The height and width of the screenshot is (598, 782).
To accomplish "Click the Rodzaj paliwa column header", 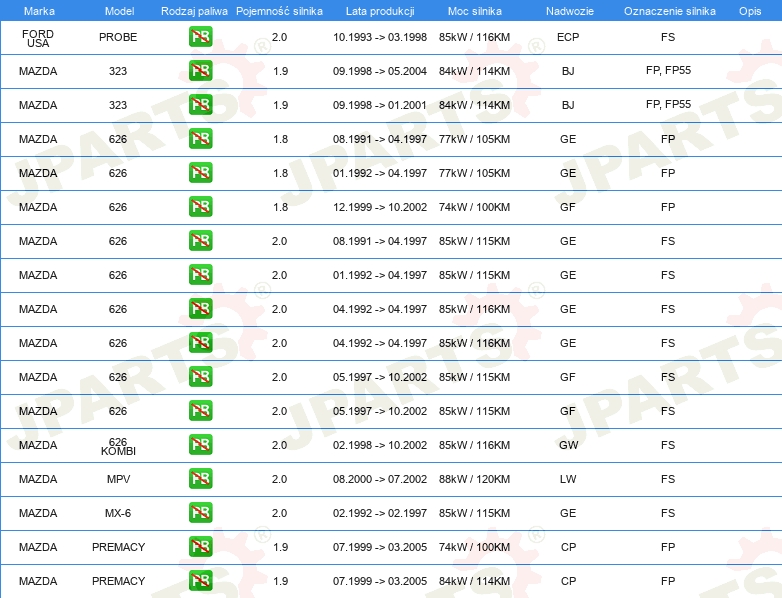I will pos(194,11).
